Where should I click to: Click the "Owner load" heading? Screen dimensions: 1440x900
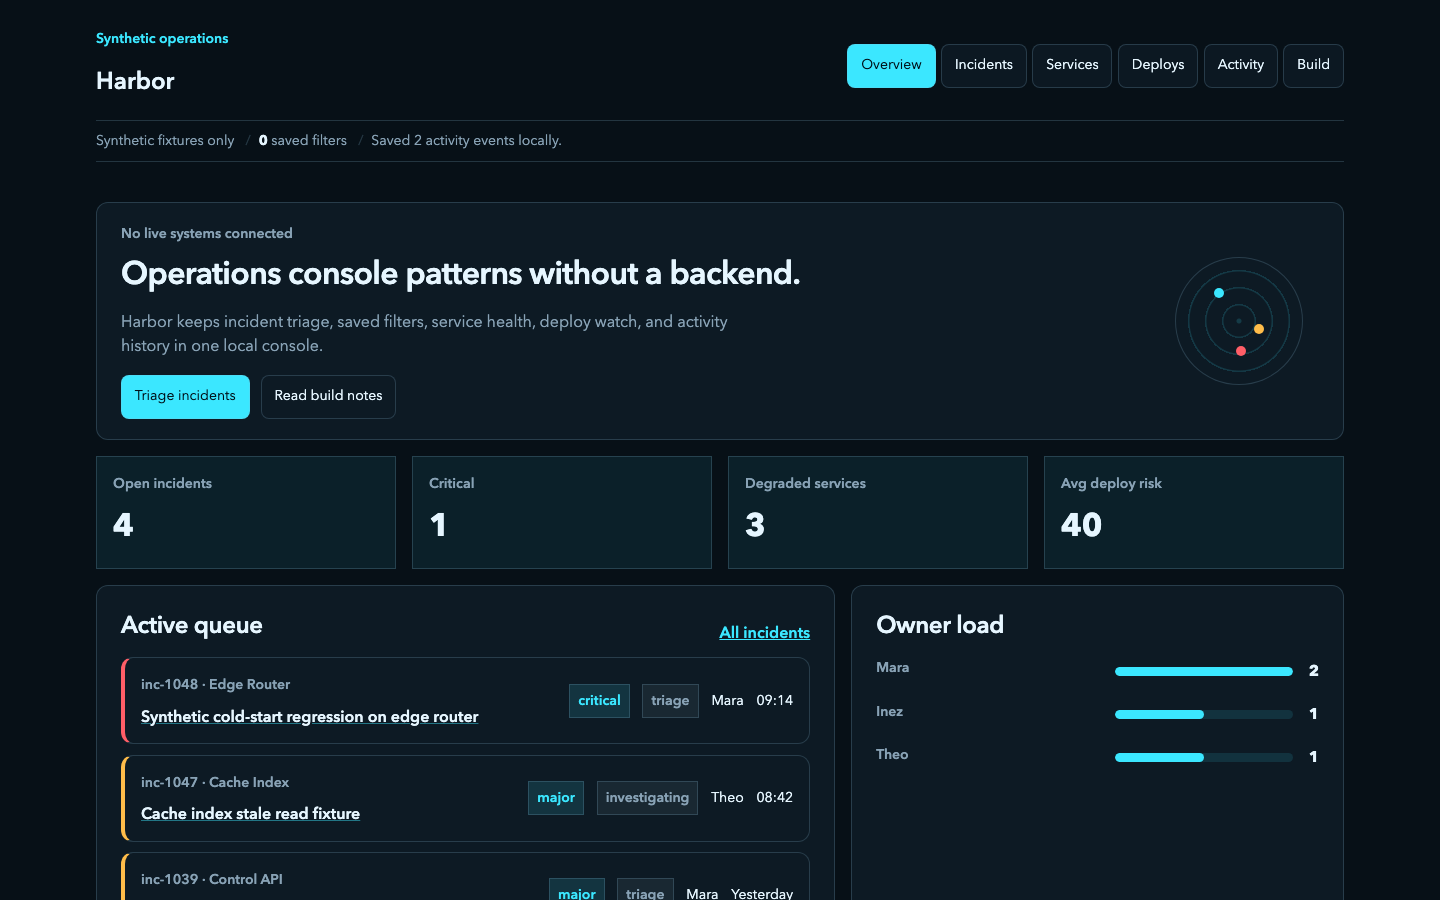click(x=940, y=626)
